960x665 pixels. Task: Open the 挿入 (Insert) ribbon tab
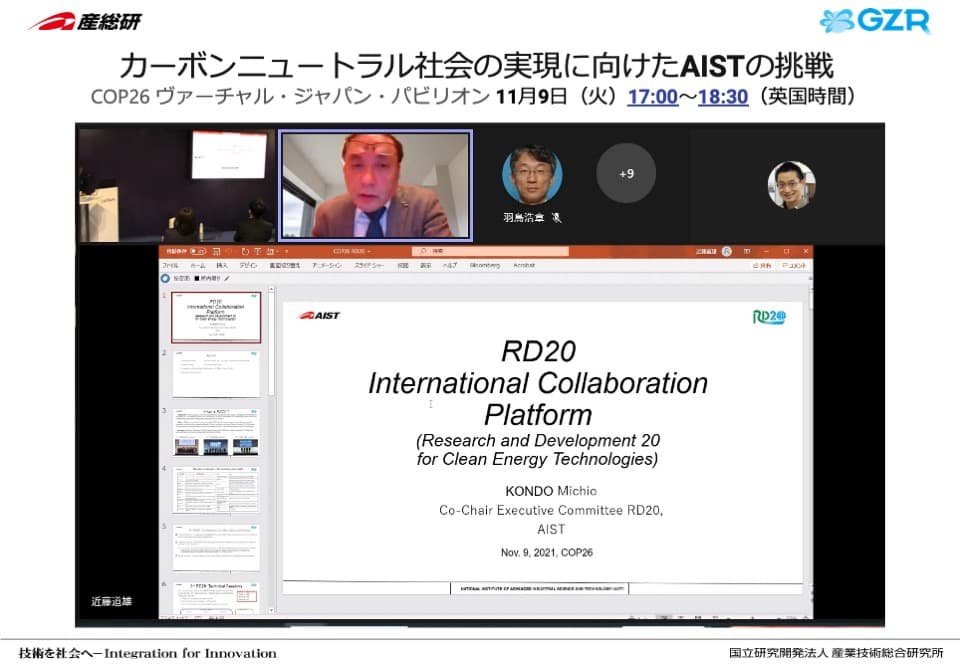click(x=222, y=265)
